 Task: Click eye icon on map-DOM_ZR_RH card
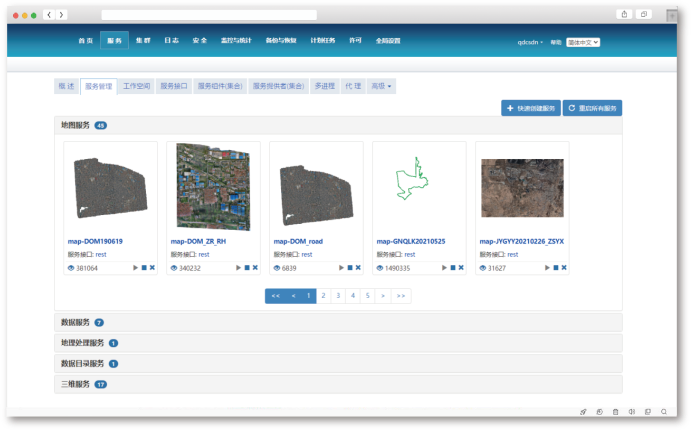pyautogui.click(x=174, y=268)
